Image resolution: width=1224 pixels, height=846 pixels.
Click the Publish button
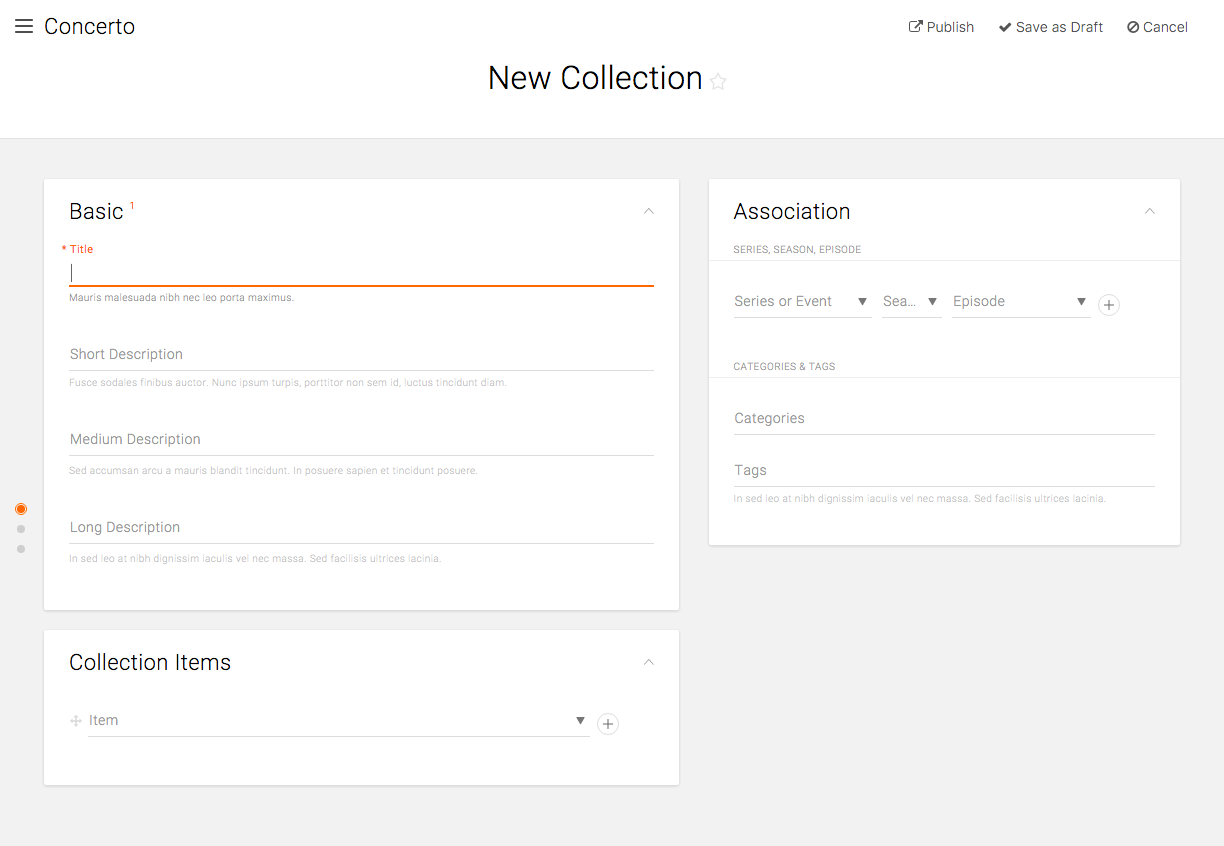[x=941, y=27]
